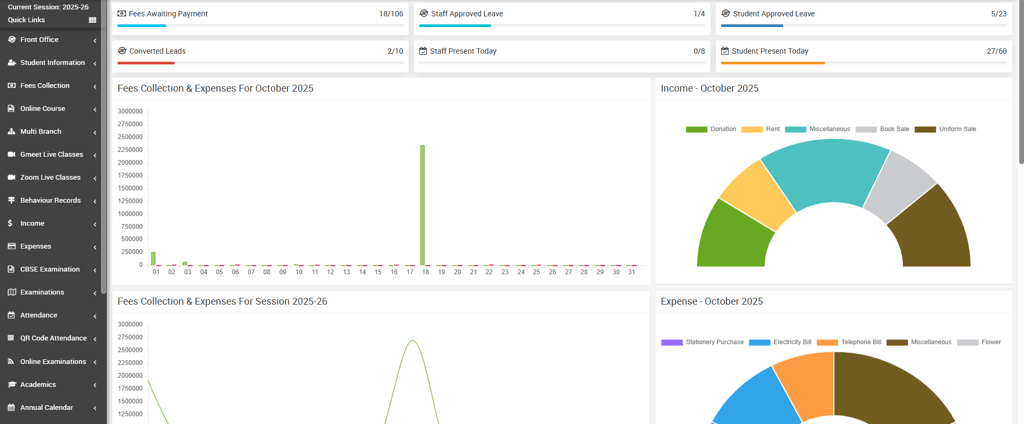This screenshot has width=1024, height=424.
Task: Open the Quick Links grid icon
Action: [x=93, y=20]
